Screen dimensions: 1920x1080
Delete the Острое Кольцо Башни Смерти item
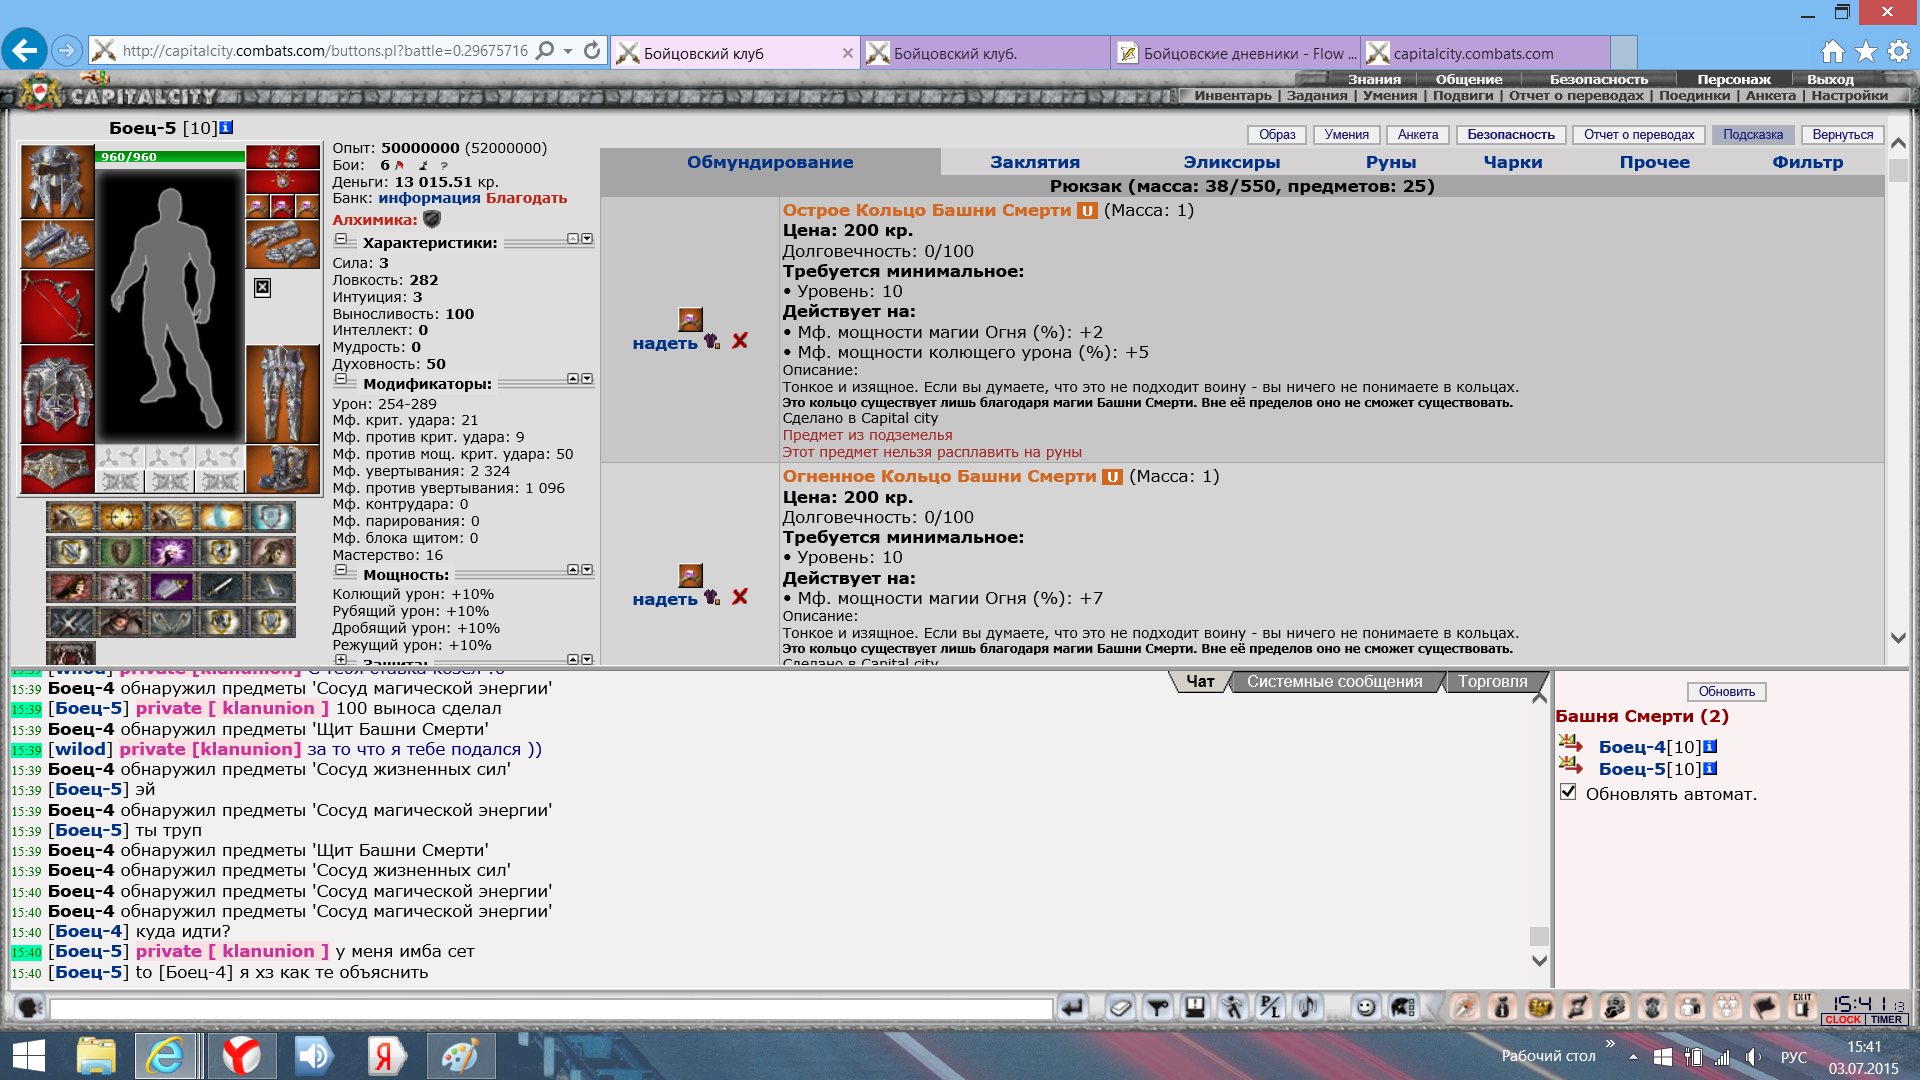pyautogui.click(x=740, y=341)
